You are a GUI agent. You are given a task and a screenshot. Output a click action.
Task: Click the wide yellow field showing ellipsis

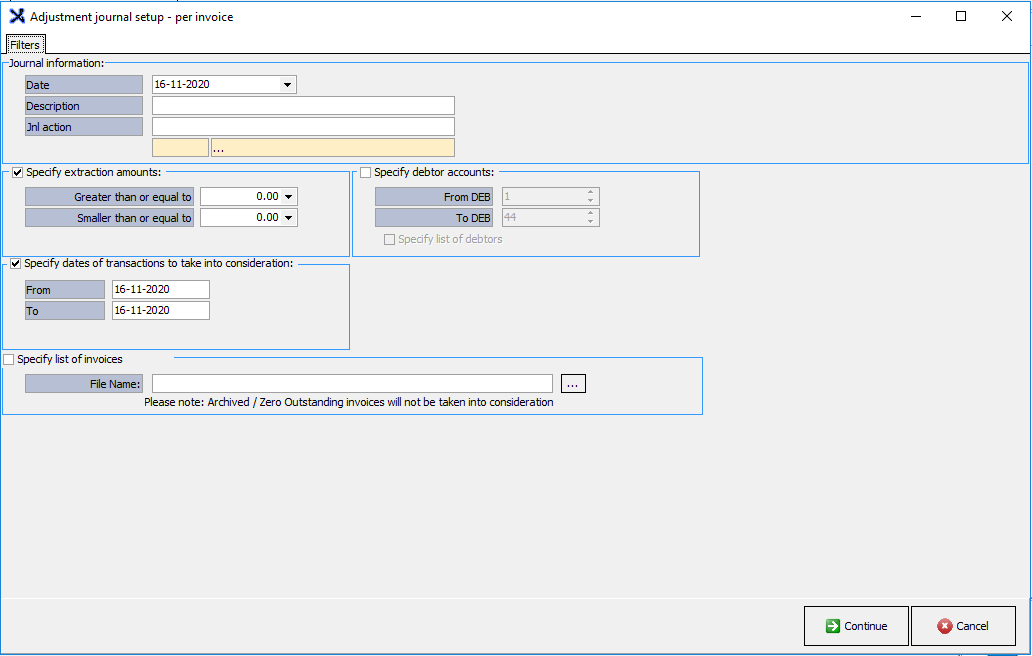(x=332, y=148)
